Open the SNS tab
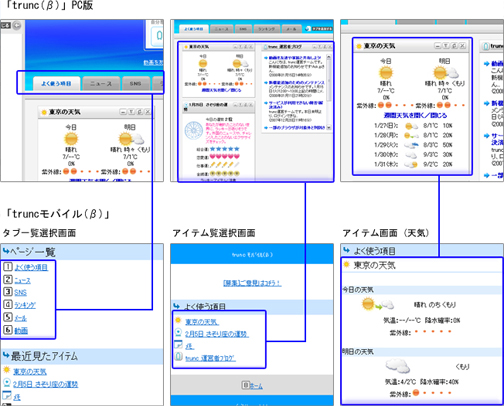Screen dimensions: 504x406 point(135,84)
